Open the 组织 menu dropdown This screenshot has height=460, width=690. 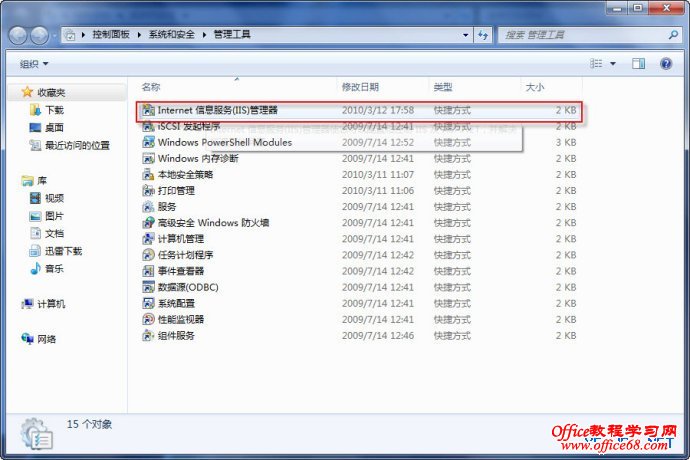click(34, 64)
